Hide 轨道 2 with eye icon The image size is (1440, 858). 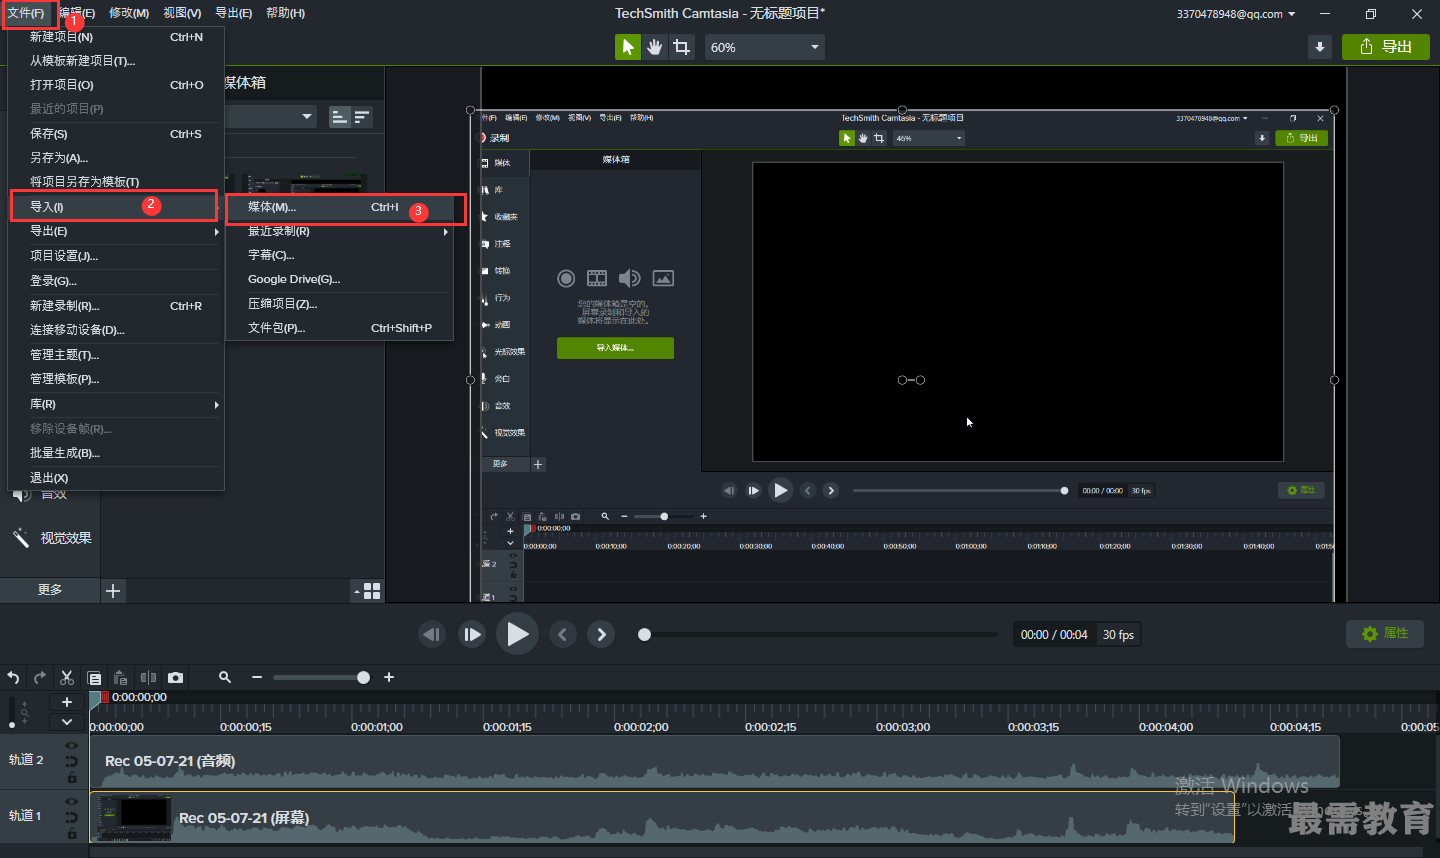tap(71, 746)
